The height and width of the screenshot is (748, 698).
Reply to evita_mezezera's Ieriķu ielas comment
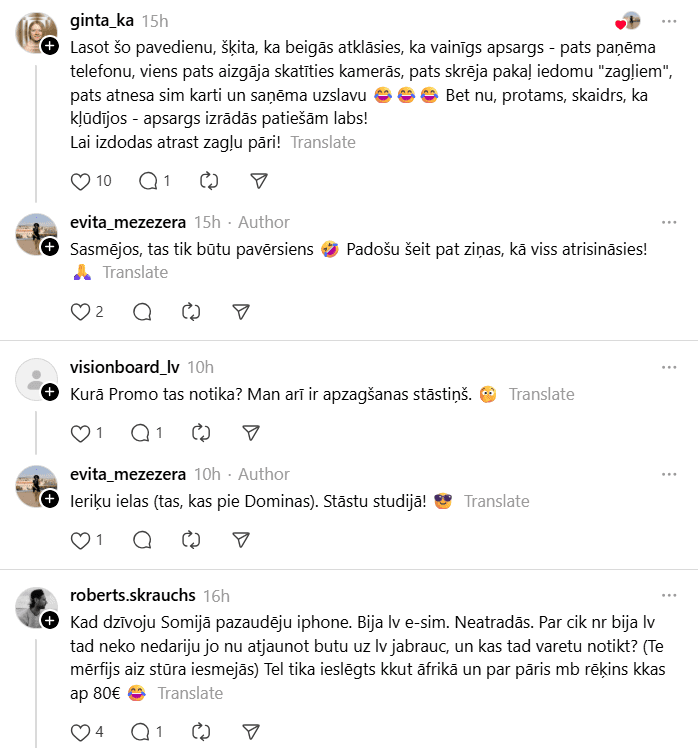click(x=142, y=540)
